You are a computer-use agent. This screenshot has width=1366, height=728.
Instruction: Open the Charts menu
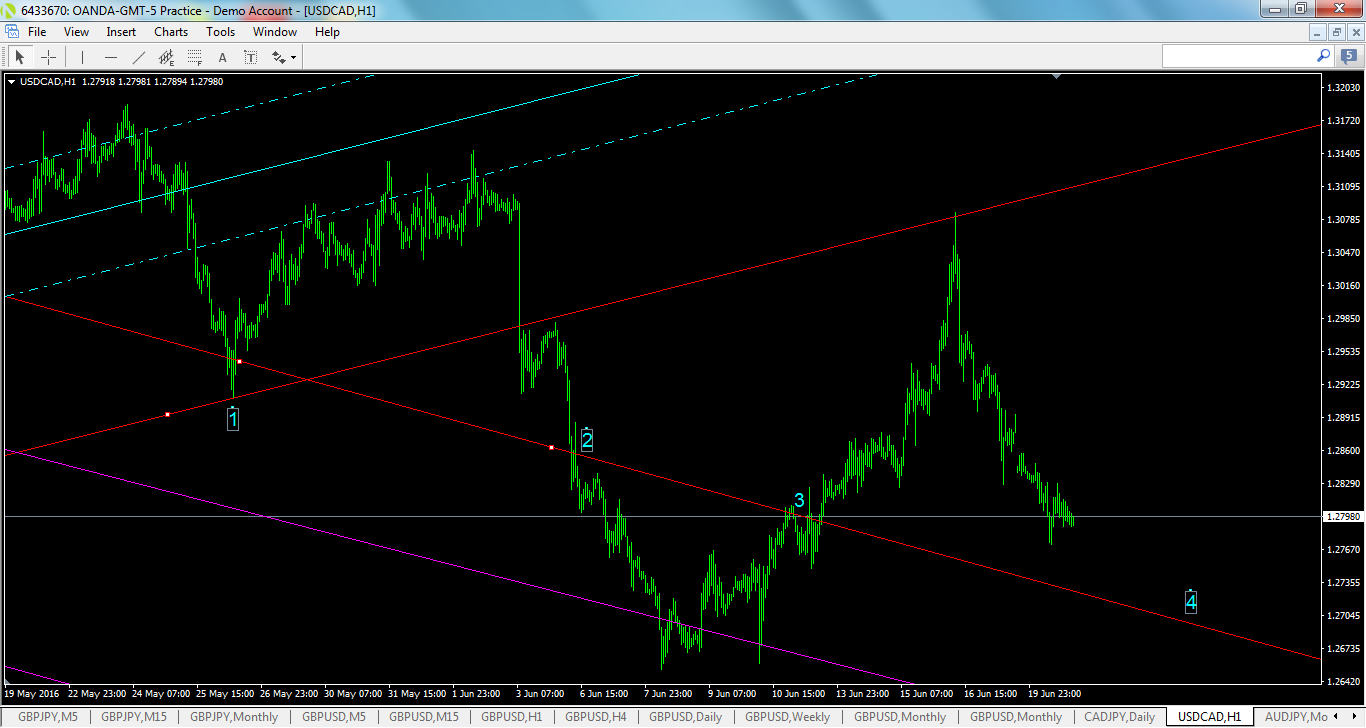170,31
